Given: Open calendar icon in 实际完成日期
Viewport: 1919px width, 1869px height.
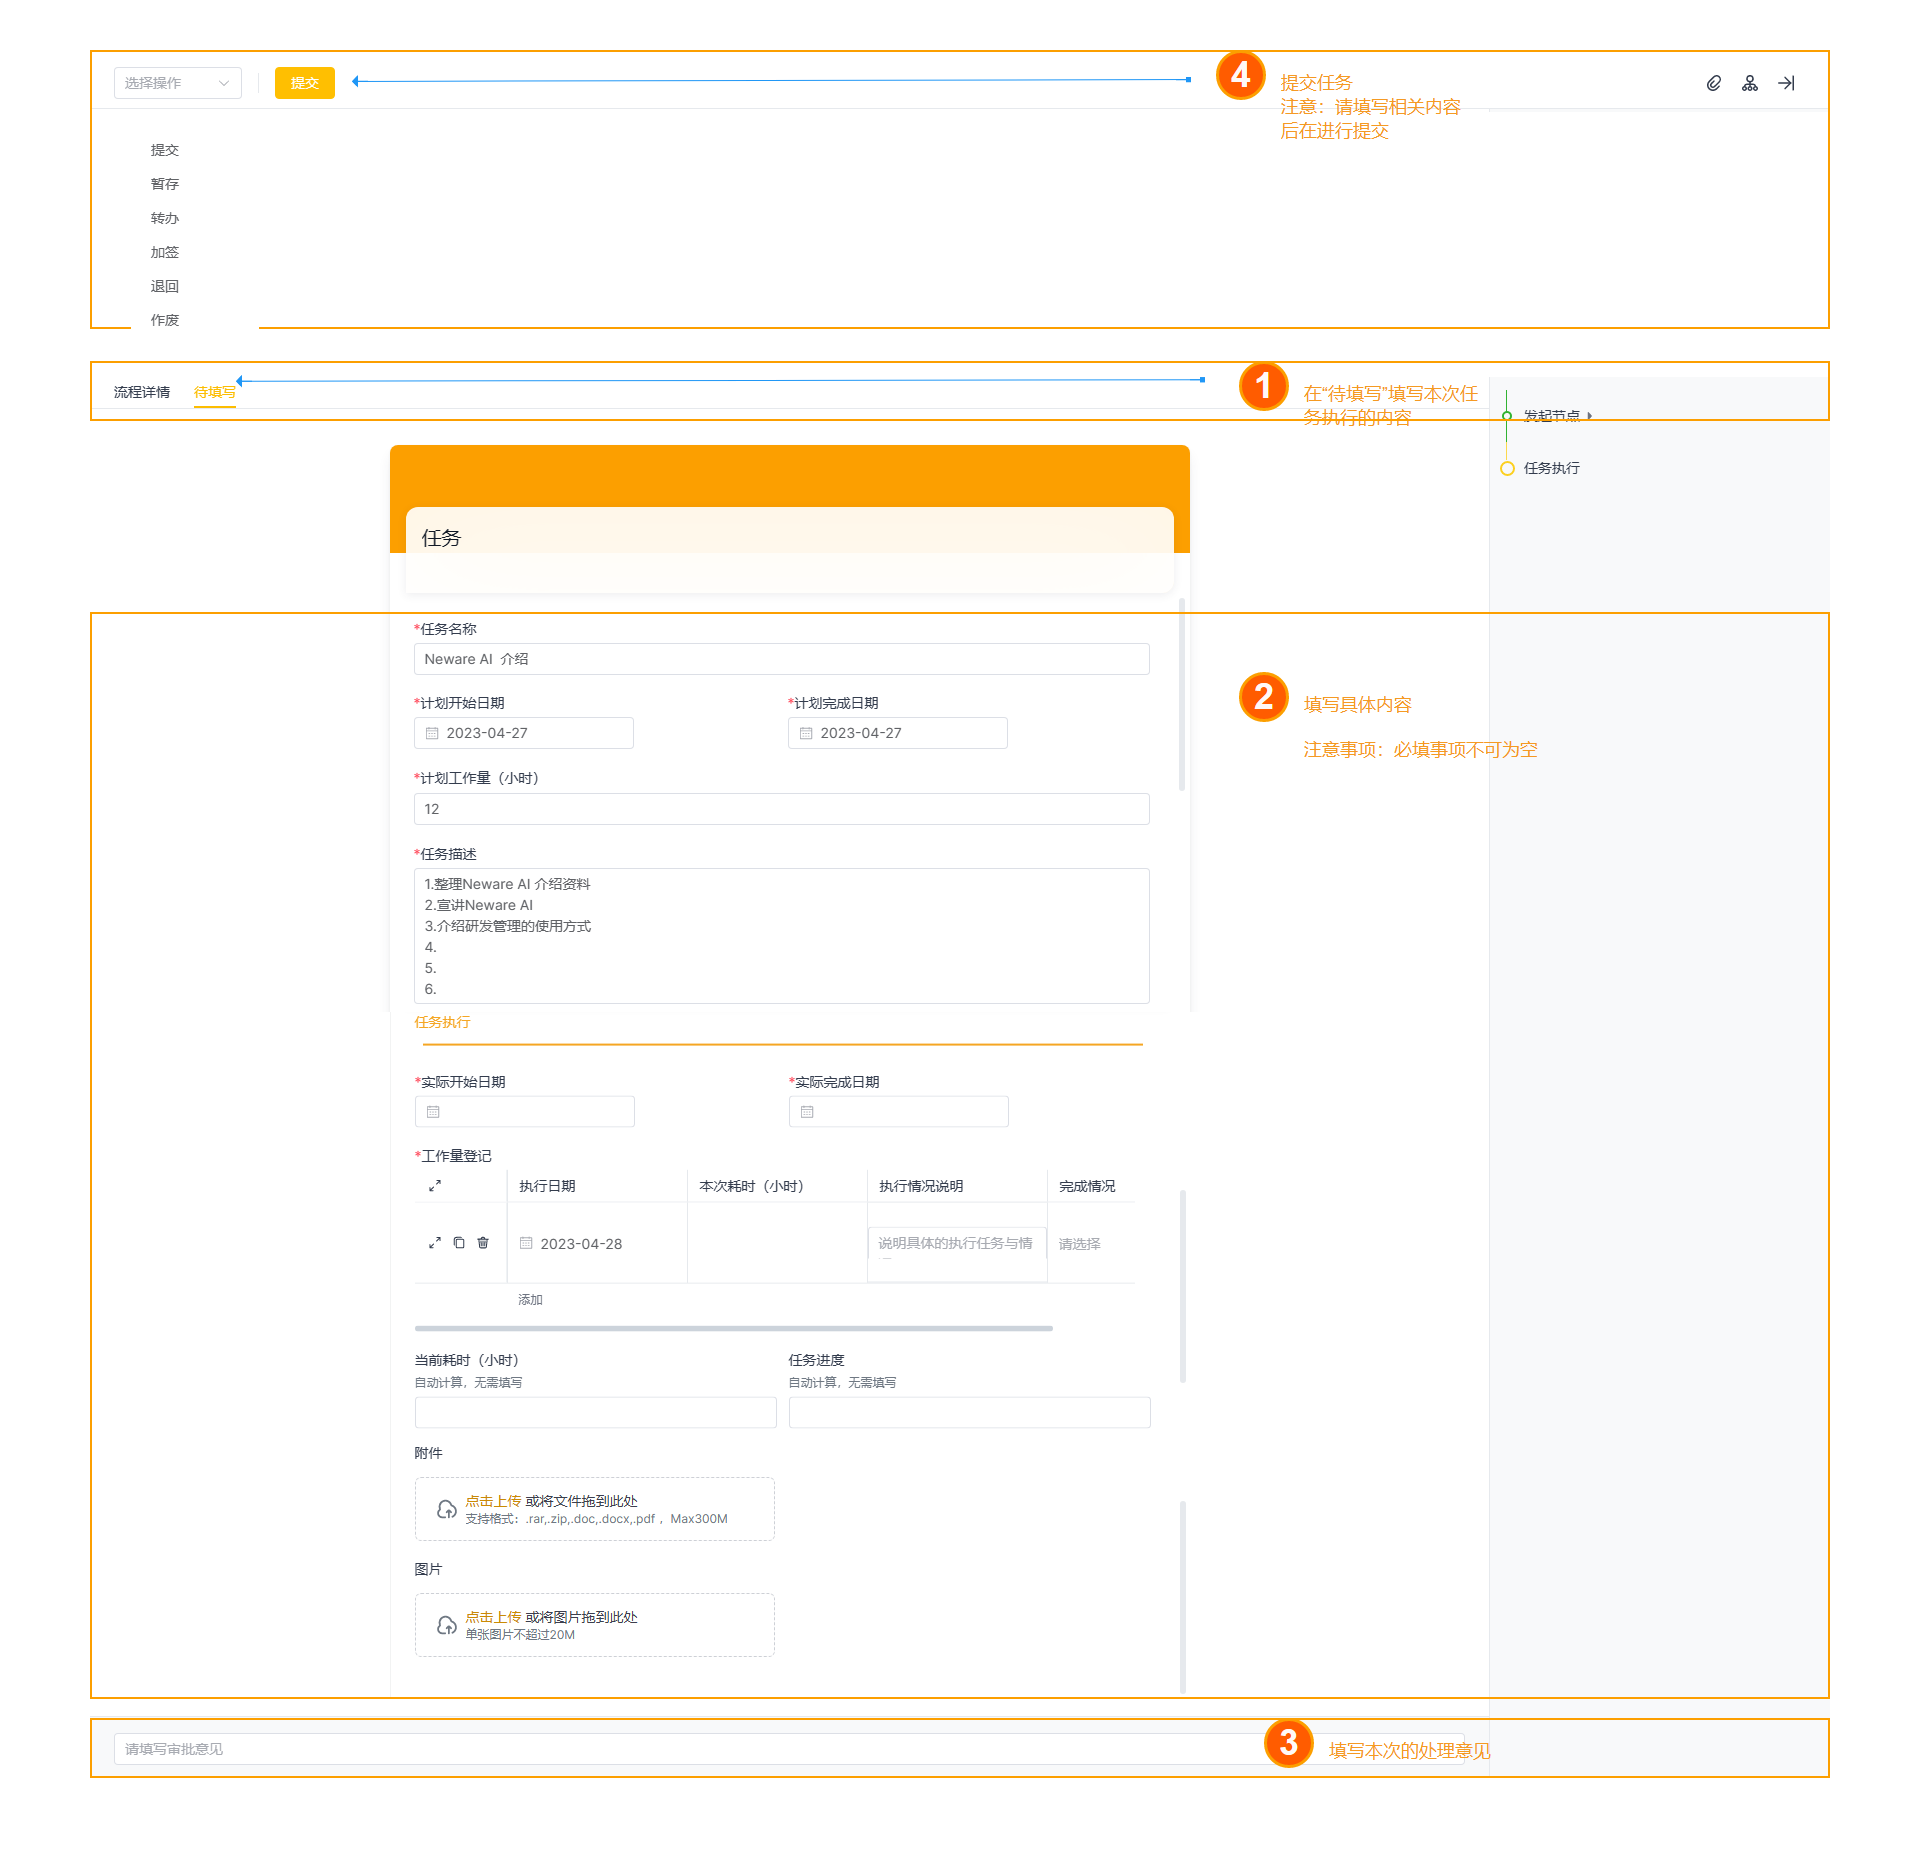Looking at the screenshot, I should 808,1112.
